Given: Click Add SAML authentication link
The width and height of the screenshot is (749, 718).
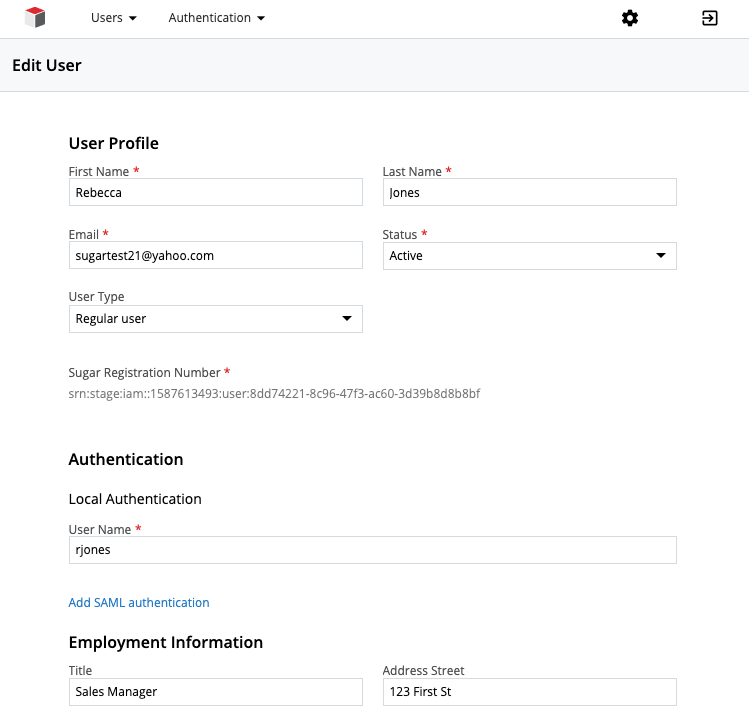Looking at the screenshot, I should [x=139, y=603].
